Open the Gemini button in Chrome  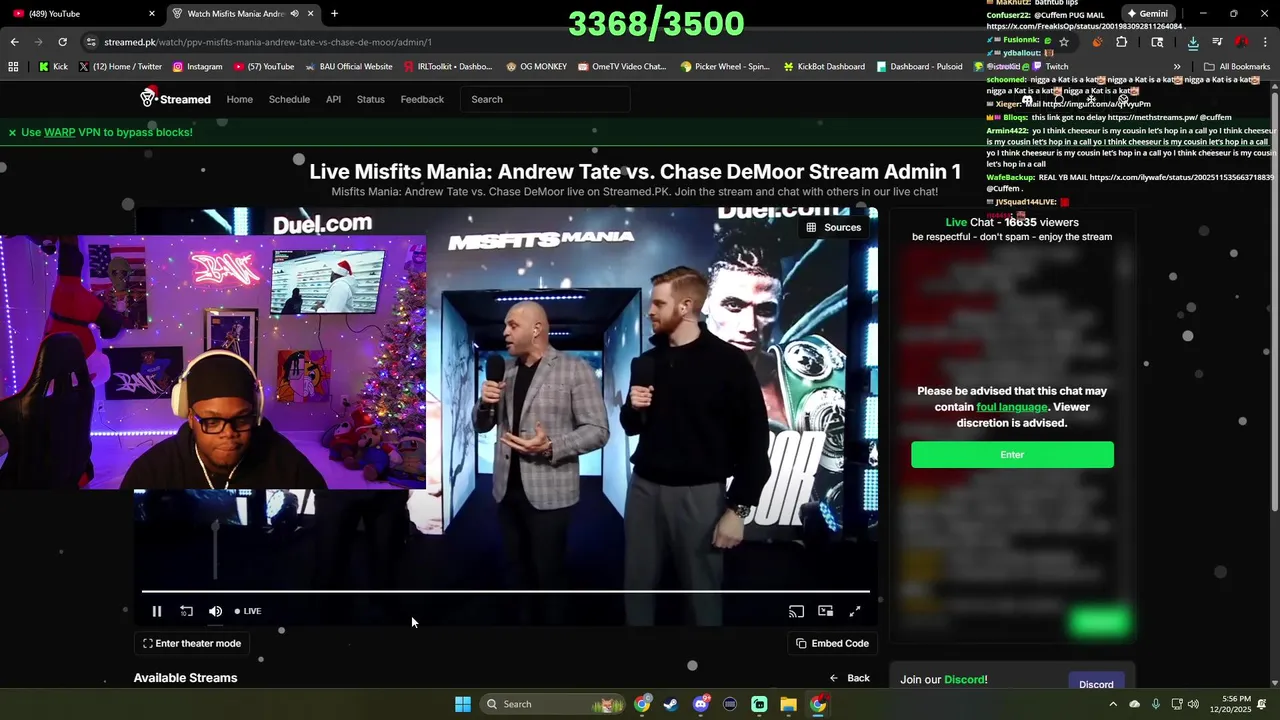tap(1148, 14)
